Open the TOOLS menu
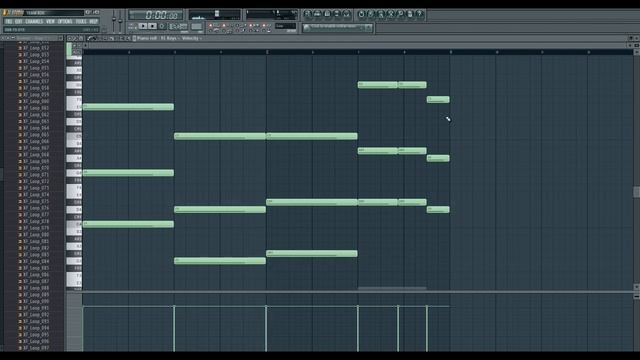 pos(81,21)
